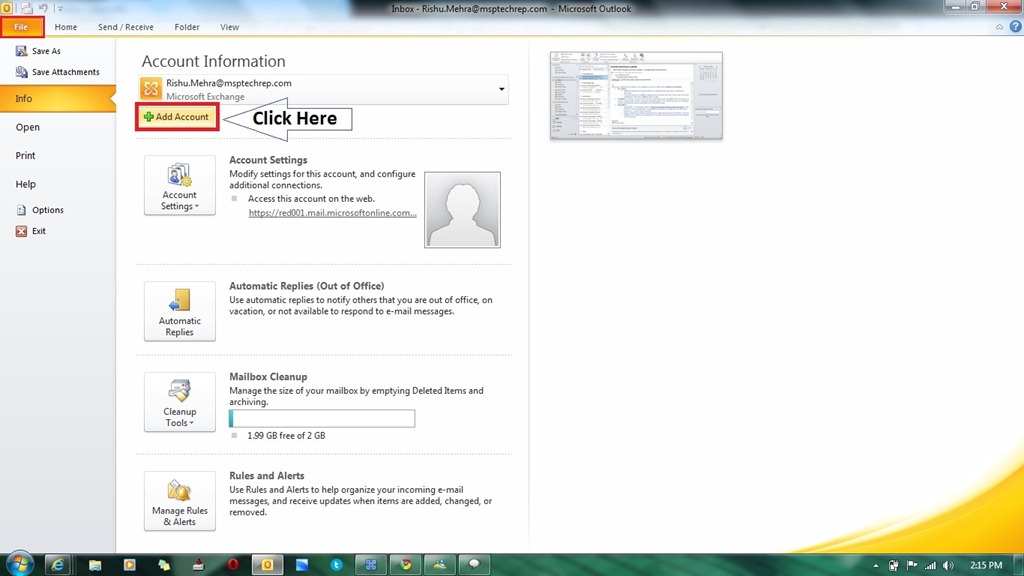1024x576 pixels.
Task: Click the 2:15 PM taskbar clock
Action: click(986, 566)
